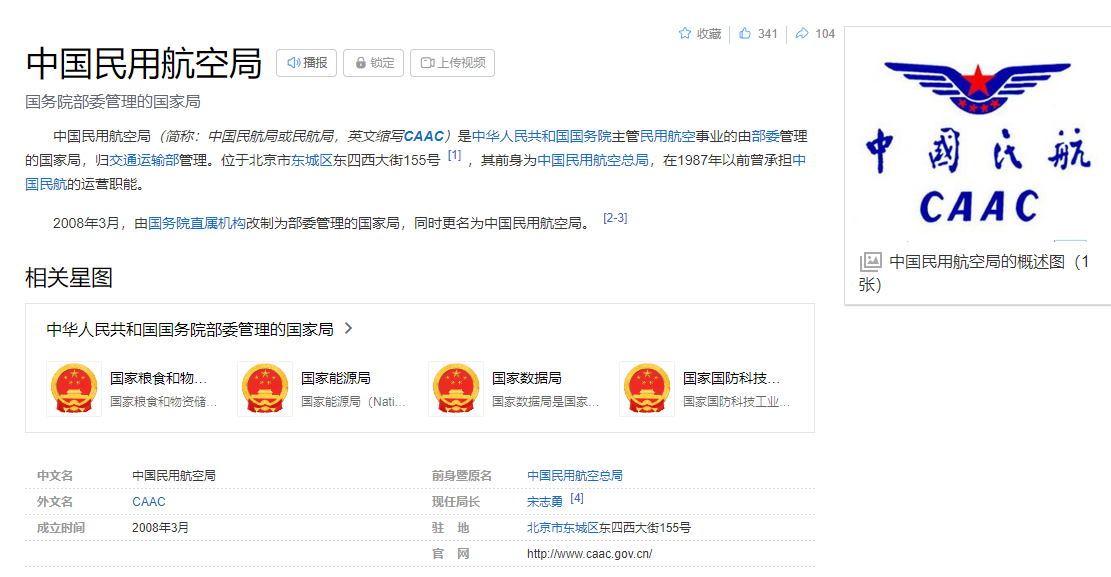Open 中国民用航空总局 link in info table
1111x577 pixels.
[x=574, y=476]
